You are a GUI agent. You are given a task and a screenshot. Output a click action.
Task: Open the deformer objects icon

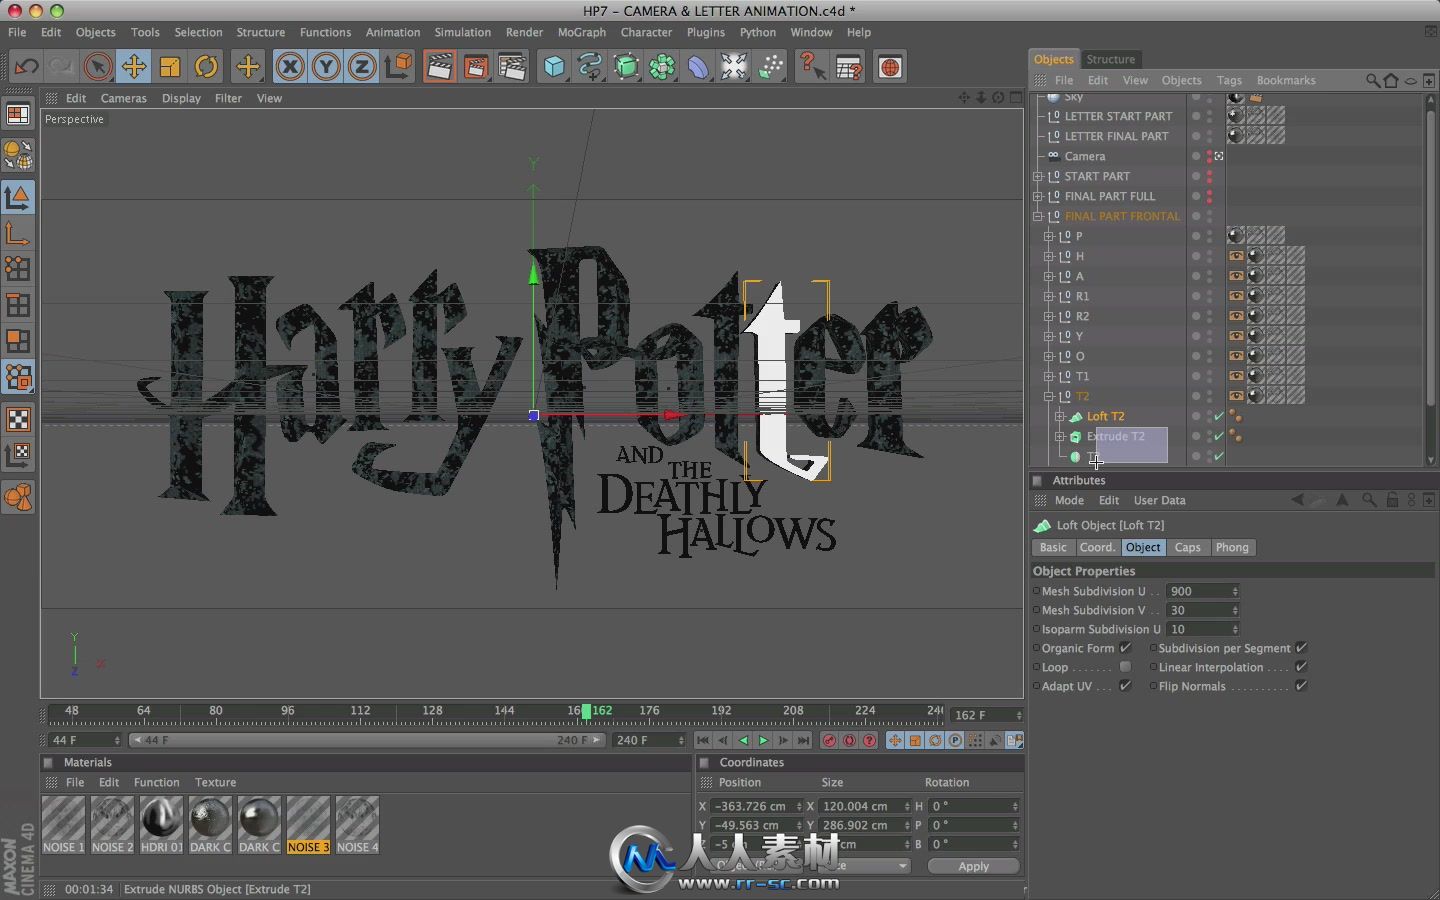(698, 67)
